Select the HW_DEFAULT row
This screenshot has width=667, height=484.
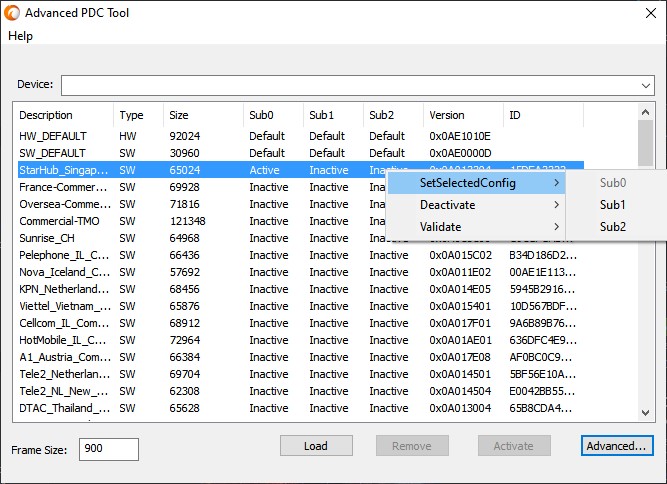click(52, 136)
